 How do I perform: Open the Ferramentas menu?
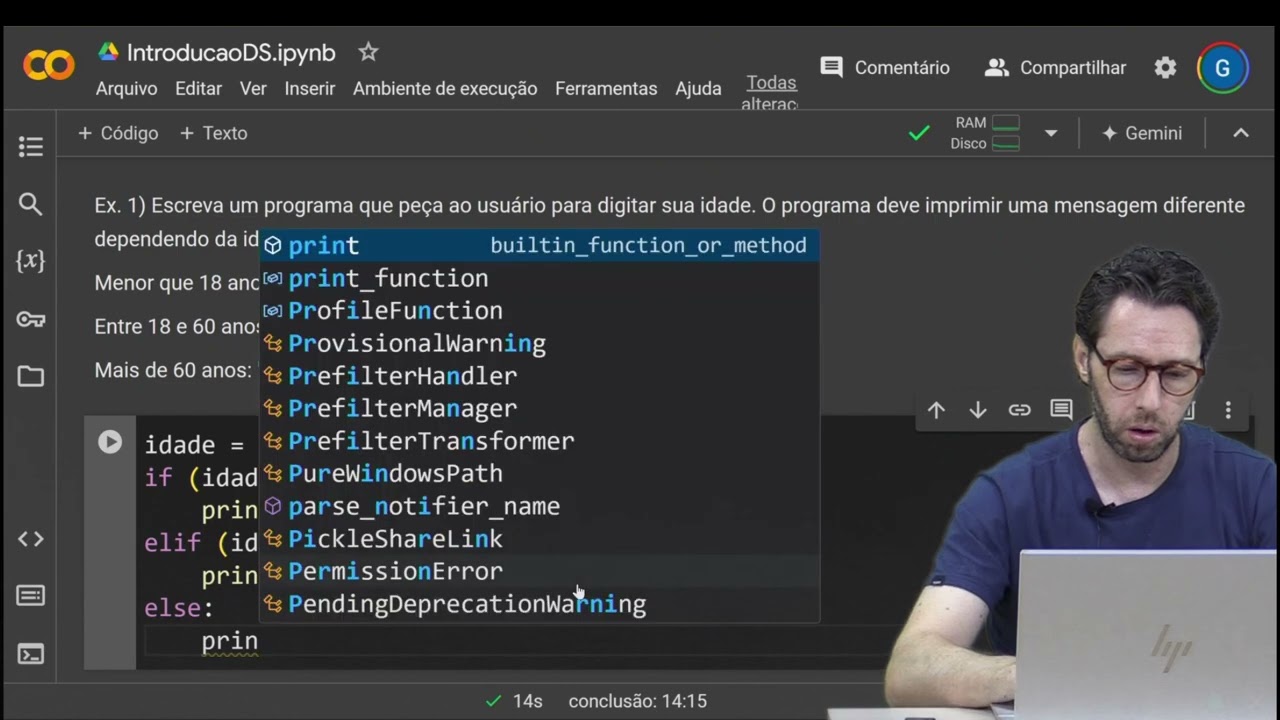pyautogui.click(x=606, y=89)
